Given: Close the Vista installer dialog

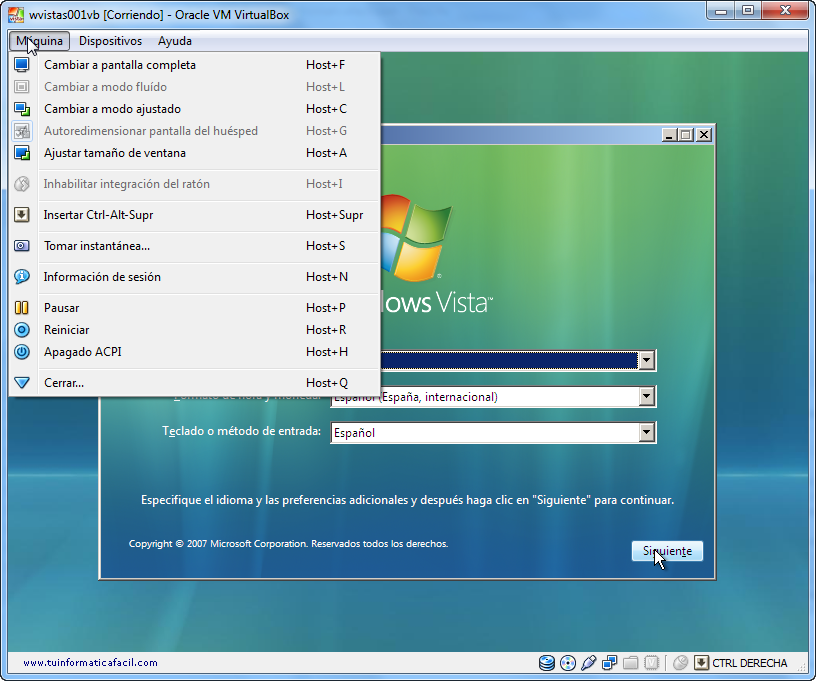Looking at the screenshot, I should pos(704,135).
